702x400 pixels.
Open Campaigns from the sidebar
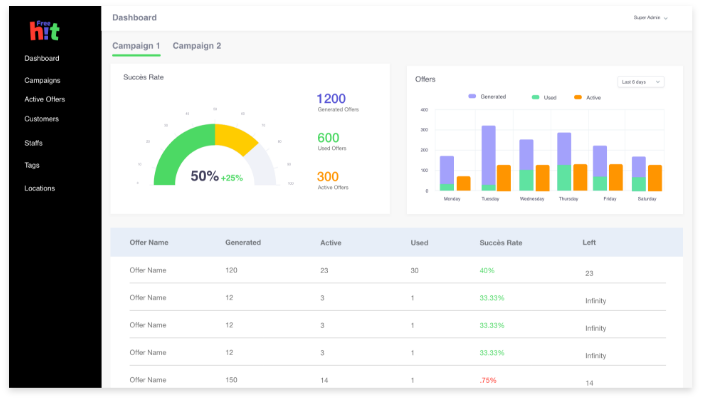click(x=42, y=80)
